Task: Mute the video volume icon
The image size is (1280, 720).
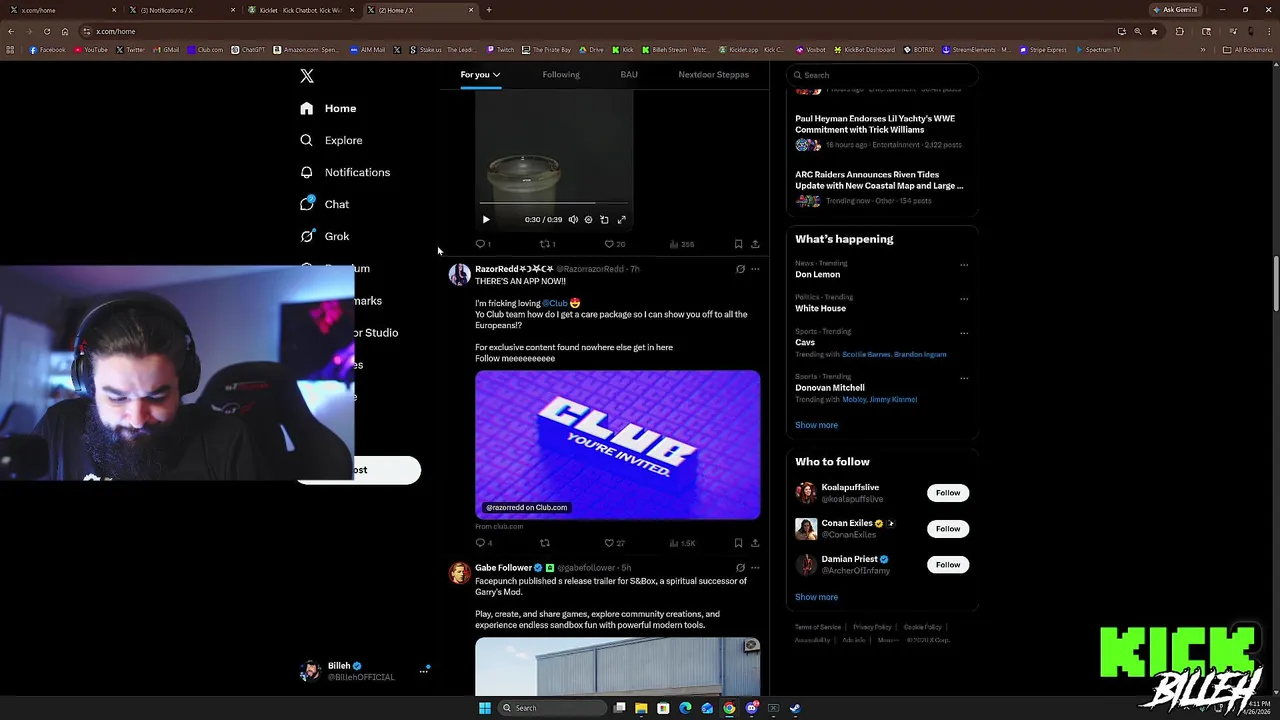Action: (x=573, y=219)
